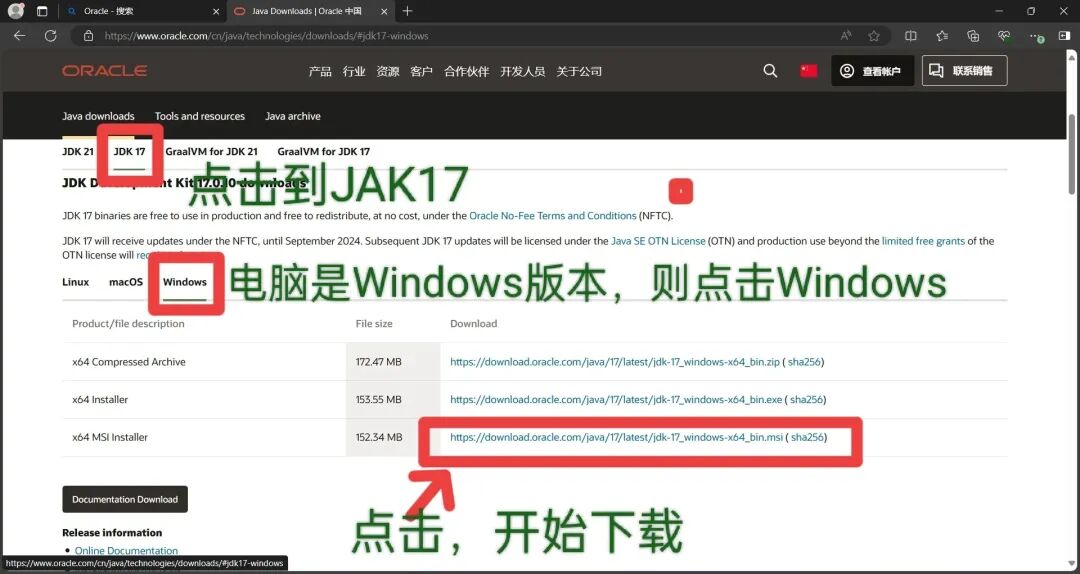1080x574 pixels.
Task: Open the Collections icon
Action: tap(973, 36)
